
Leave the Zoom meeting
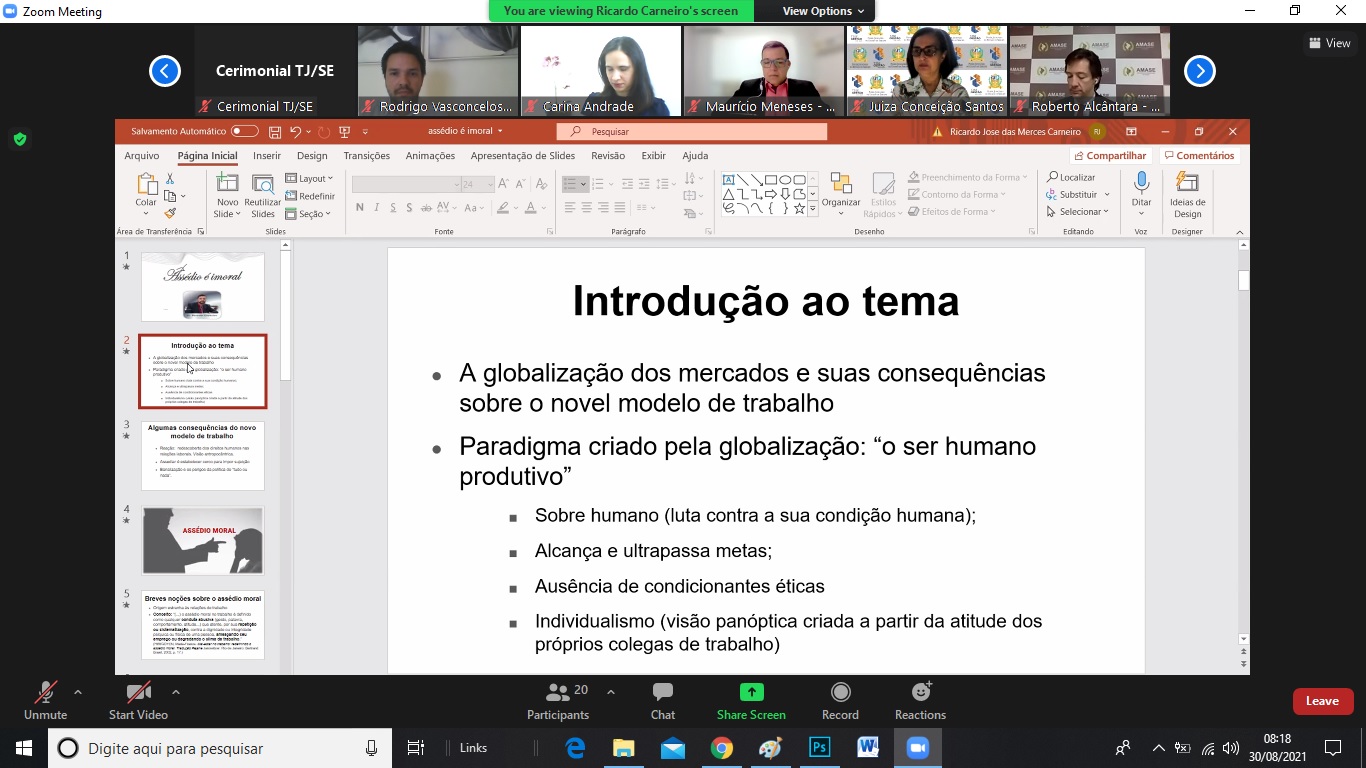1322,701
